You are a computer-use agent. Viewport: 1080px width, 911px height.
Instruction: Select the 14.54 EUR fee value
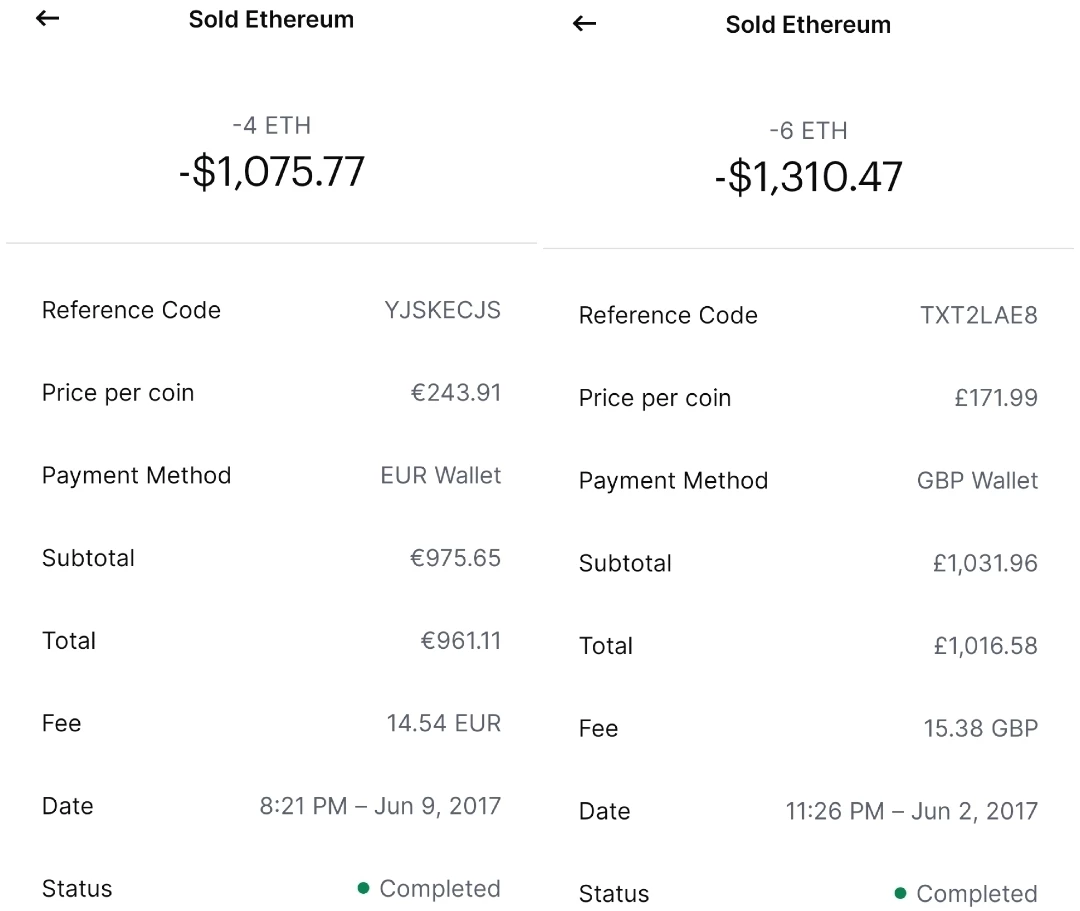(444, 724)
